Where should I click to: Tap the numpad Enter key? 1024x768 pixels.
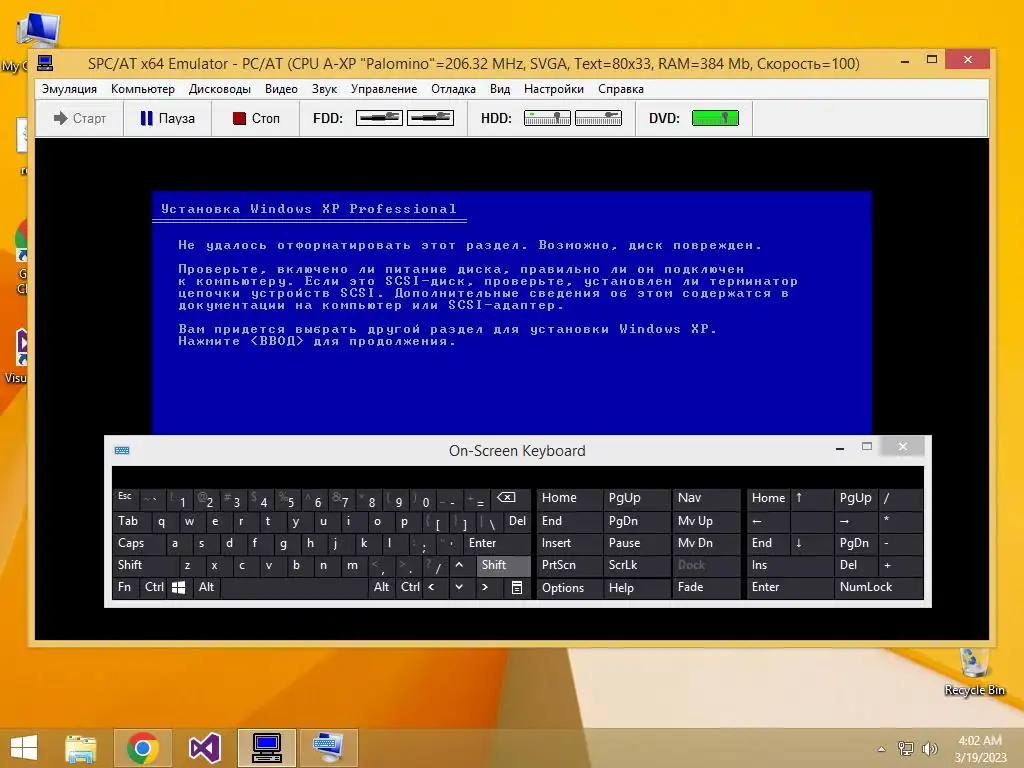pos(790,587)
